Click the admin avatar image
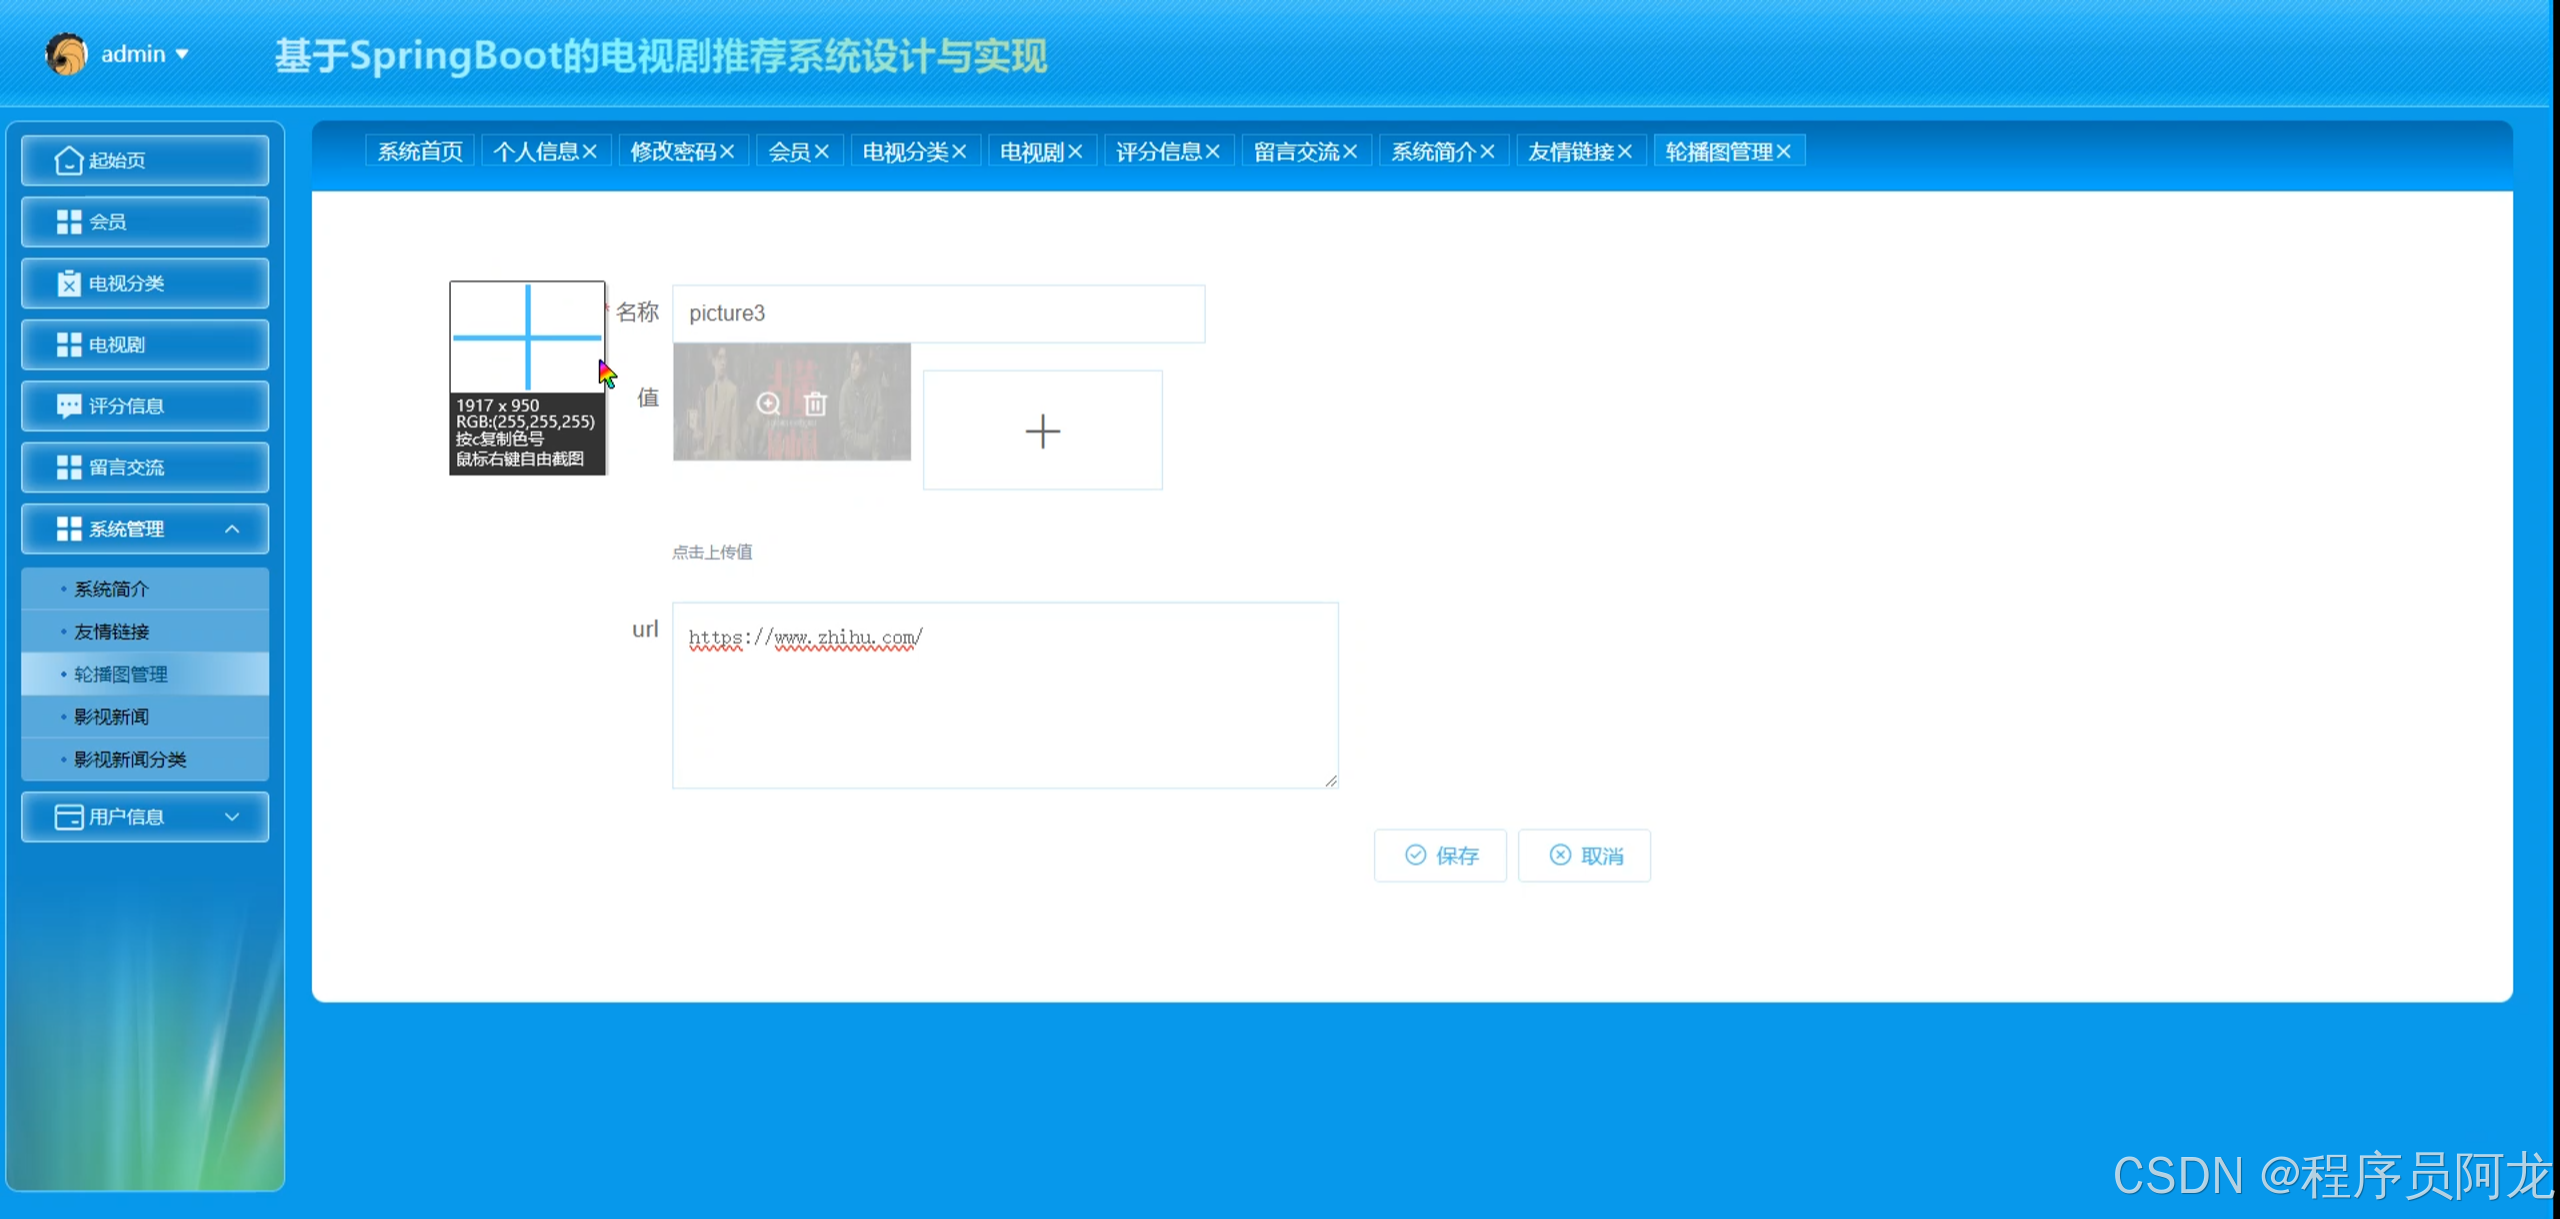The image size is (2560, 1219). (66, 54)
